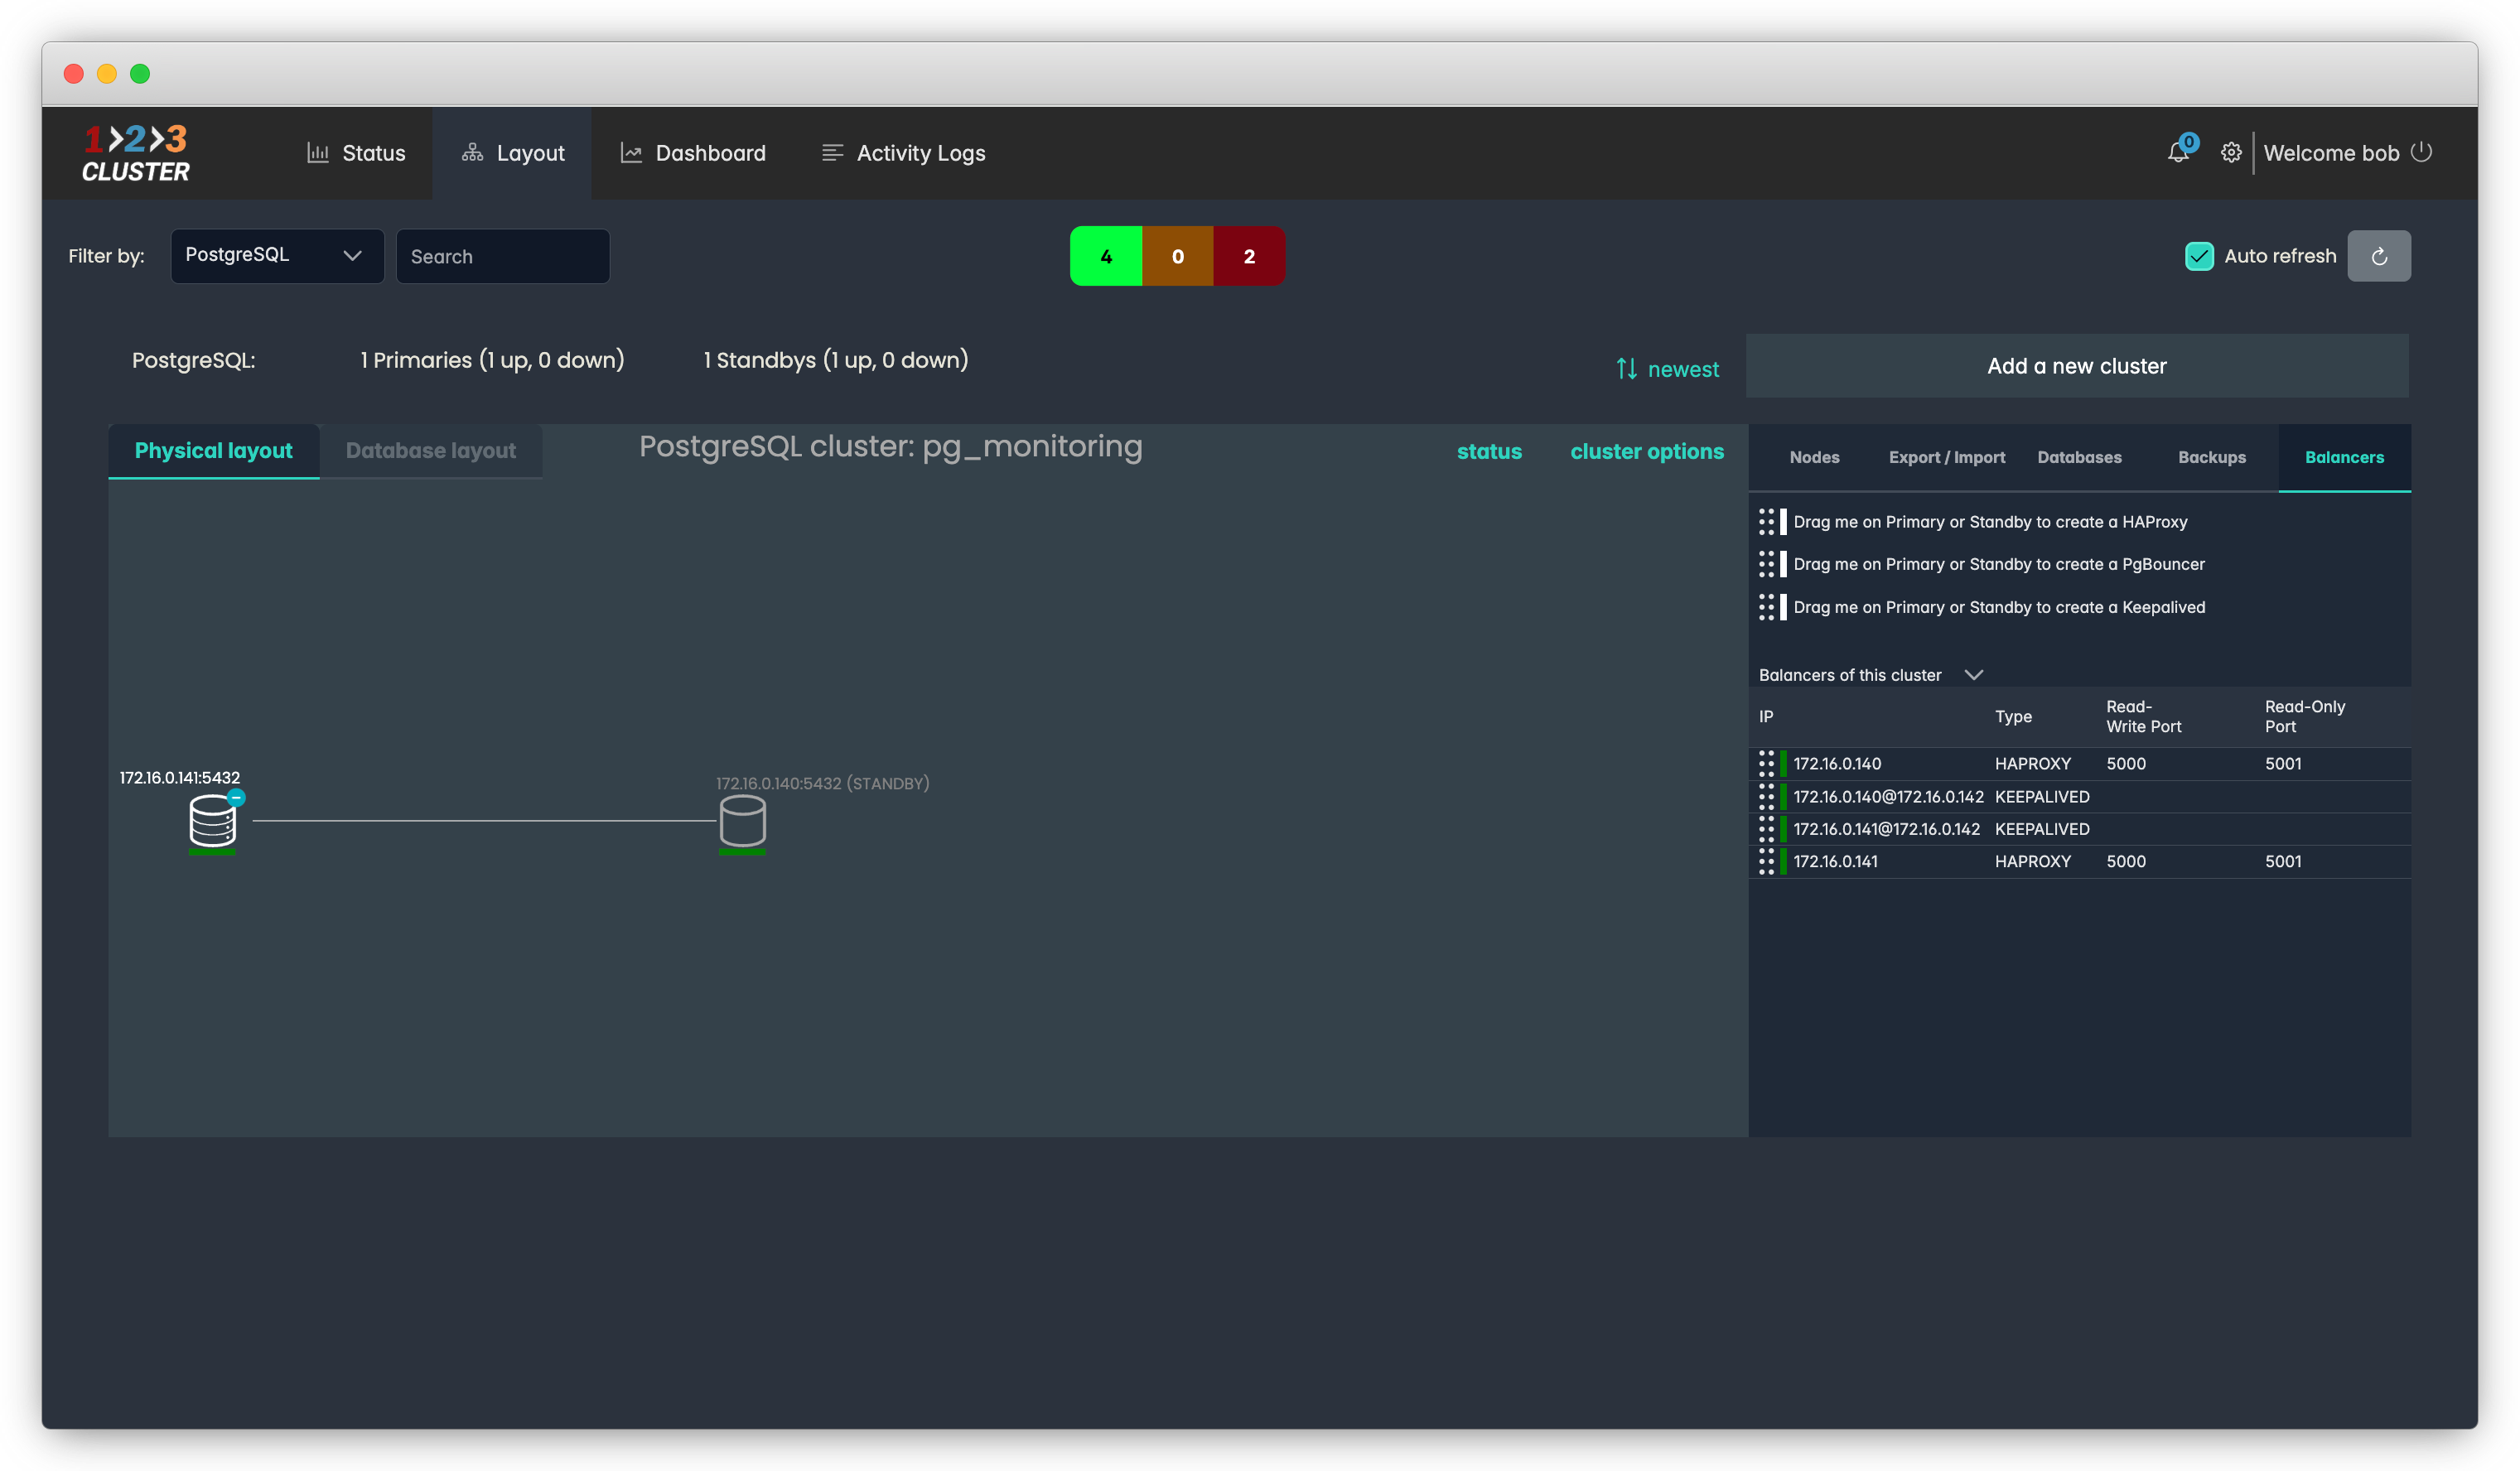Screen dimensions: 2520x1471
Task: Disable the Auto refresh checkbox
Action: click(2199, 256)
